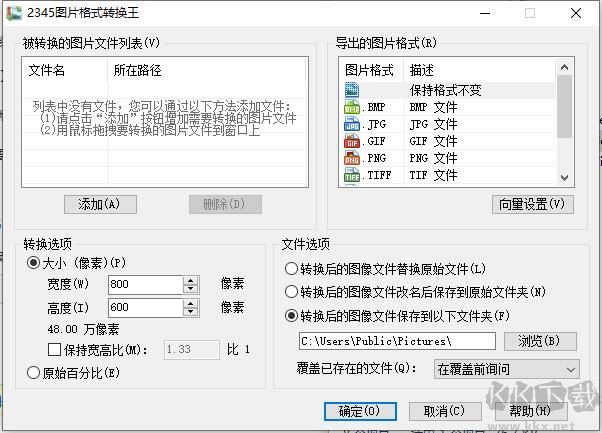602x433 pixels.
Task: Click the aspect ratio 1.33 field
Action: coord(192,349)
